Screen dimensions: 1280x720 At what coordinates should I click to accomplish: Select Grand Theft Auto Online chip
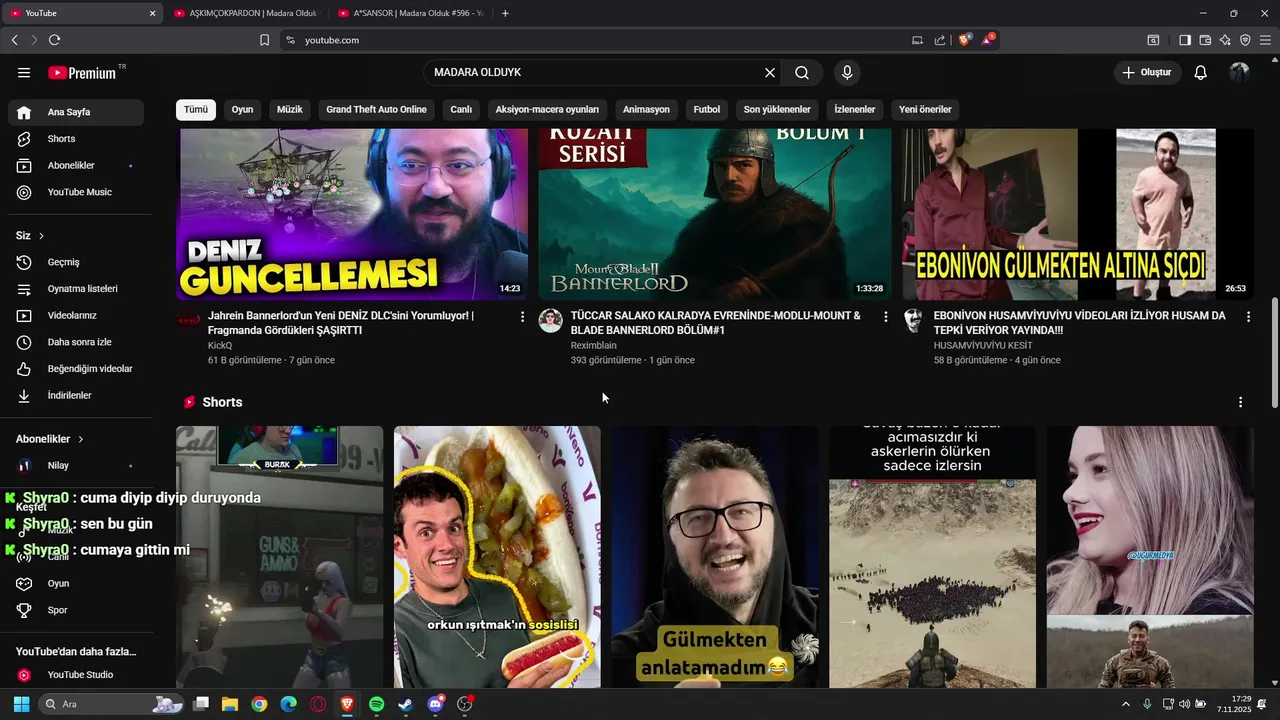click(x=376, y=109)
